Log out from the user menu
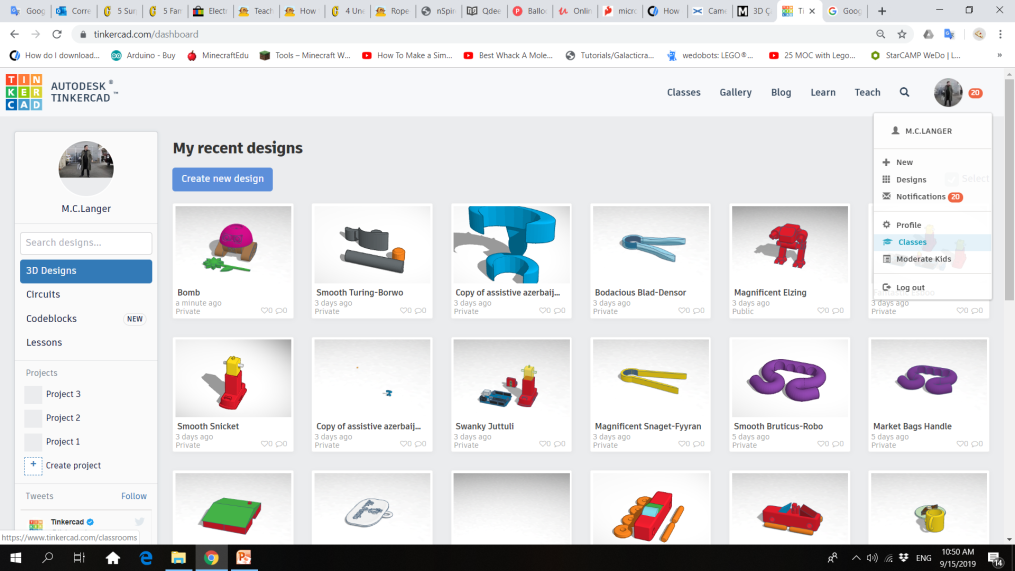The image size is (1015, 571). click(x=910, y=287)
